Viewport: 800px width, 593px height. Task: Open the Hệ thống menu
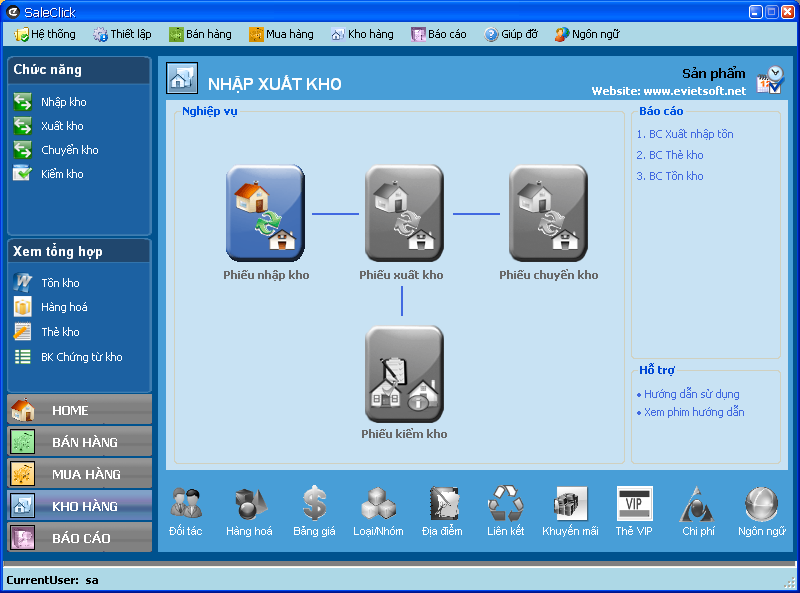coord(45,34)
